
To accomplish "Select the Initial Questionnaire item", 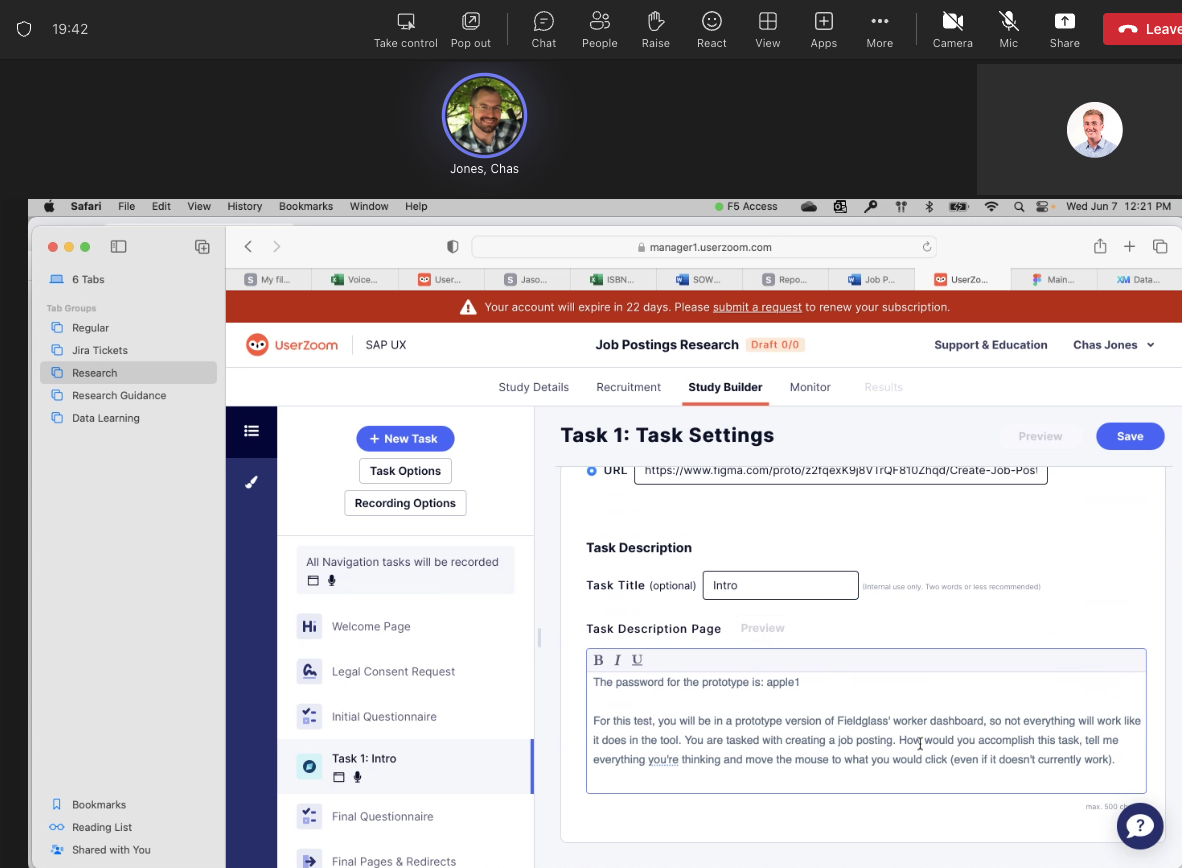I will (x=406, y=716).
